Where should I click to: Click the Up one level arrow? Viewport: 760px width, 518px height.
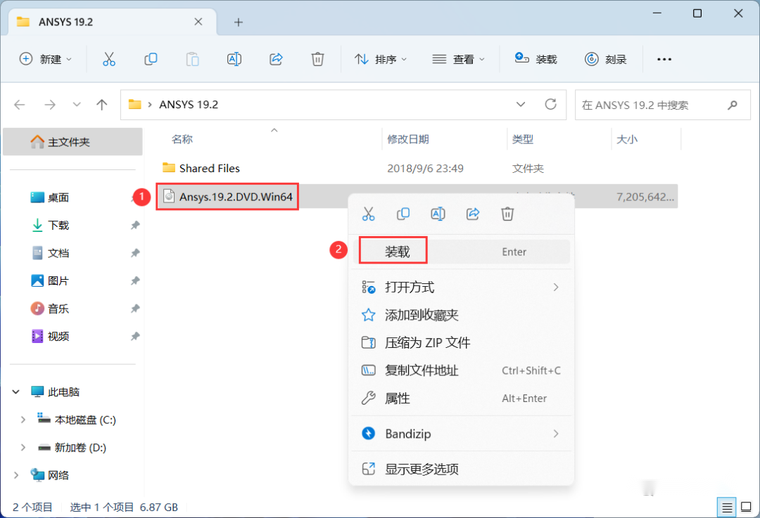point(102,105)
